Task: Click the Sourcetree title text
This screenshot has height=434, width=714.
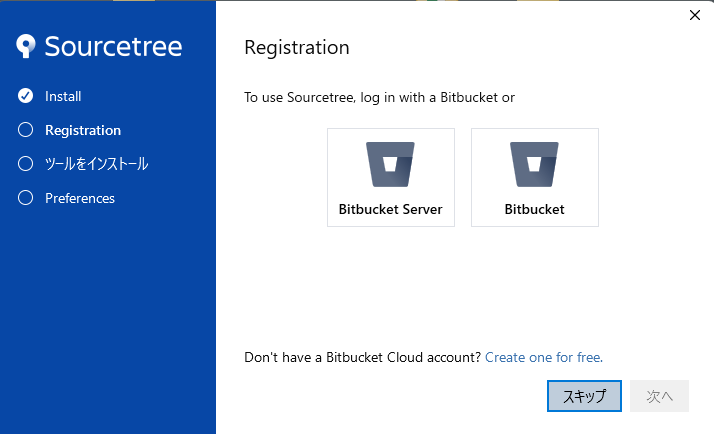Action: pos(113,46)
